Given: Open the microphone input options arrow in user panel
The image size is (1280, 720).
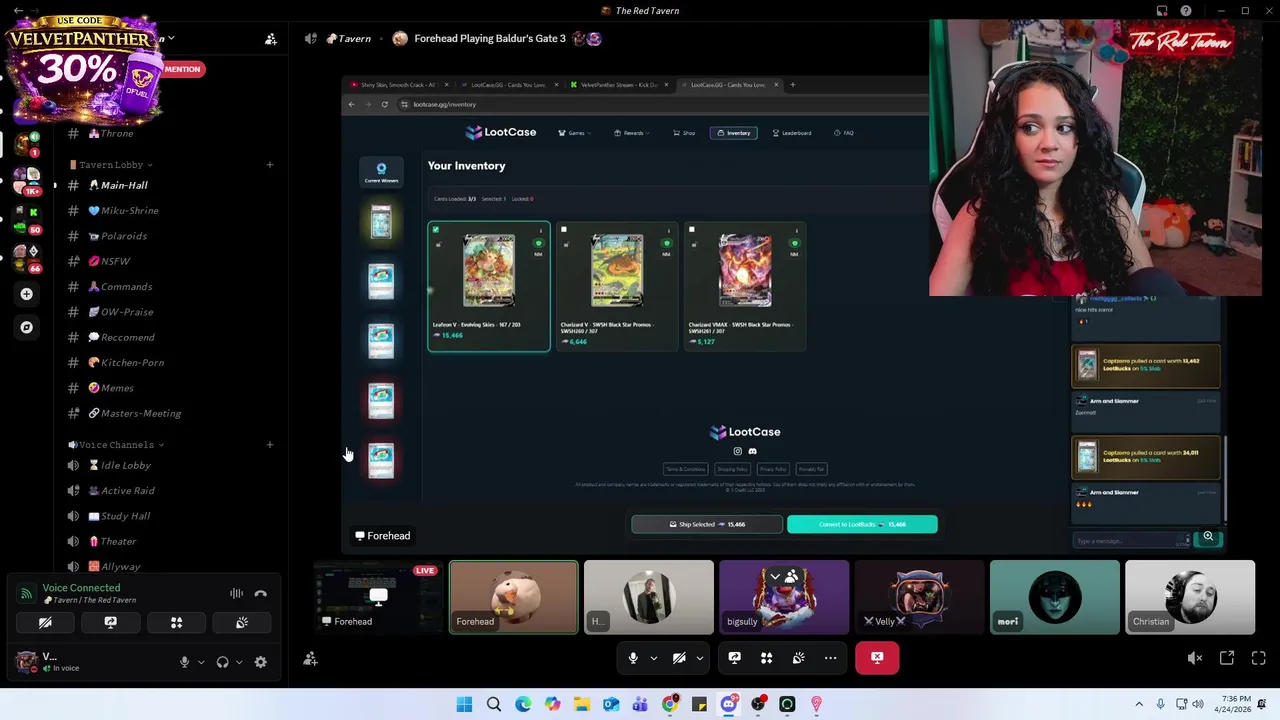Looking at the screenshot, I should [201, 662].
